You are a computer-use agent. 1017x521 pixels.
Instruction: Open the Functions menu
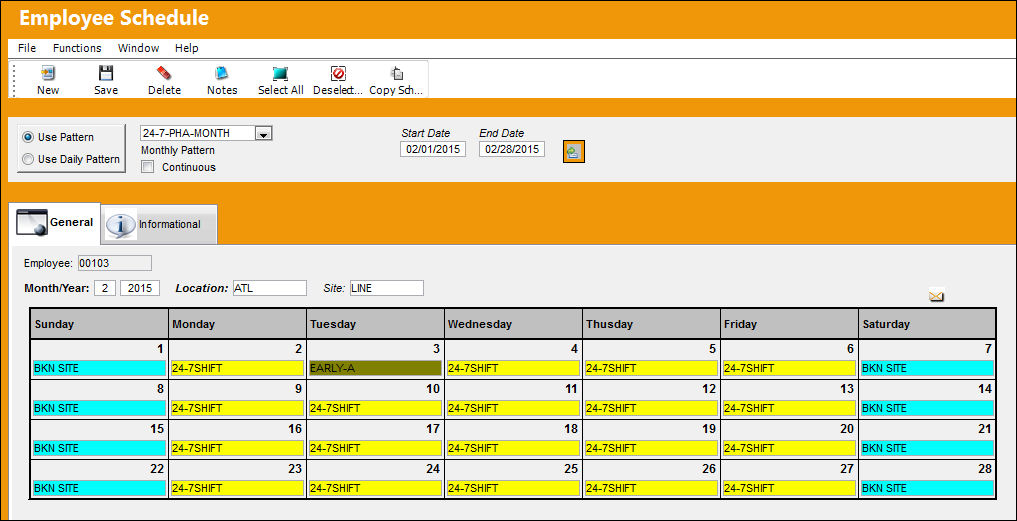click(77, 48)
